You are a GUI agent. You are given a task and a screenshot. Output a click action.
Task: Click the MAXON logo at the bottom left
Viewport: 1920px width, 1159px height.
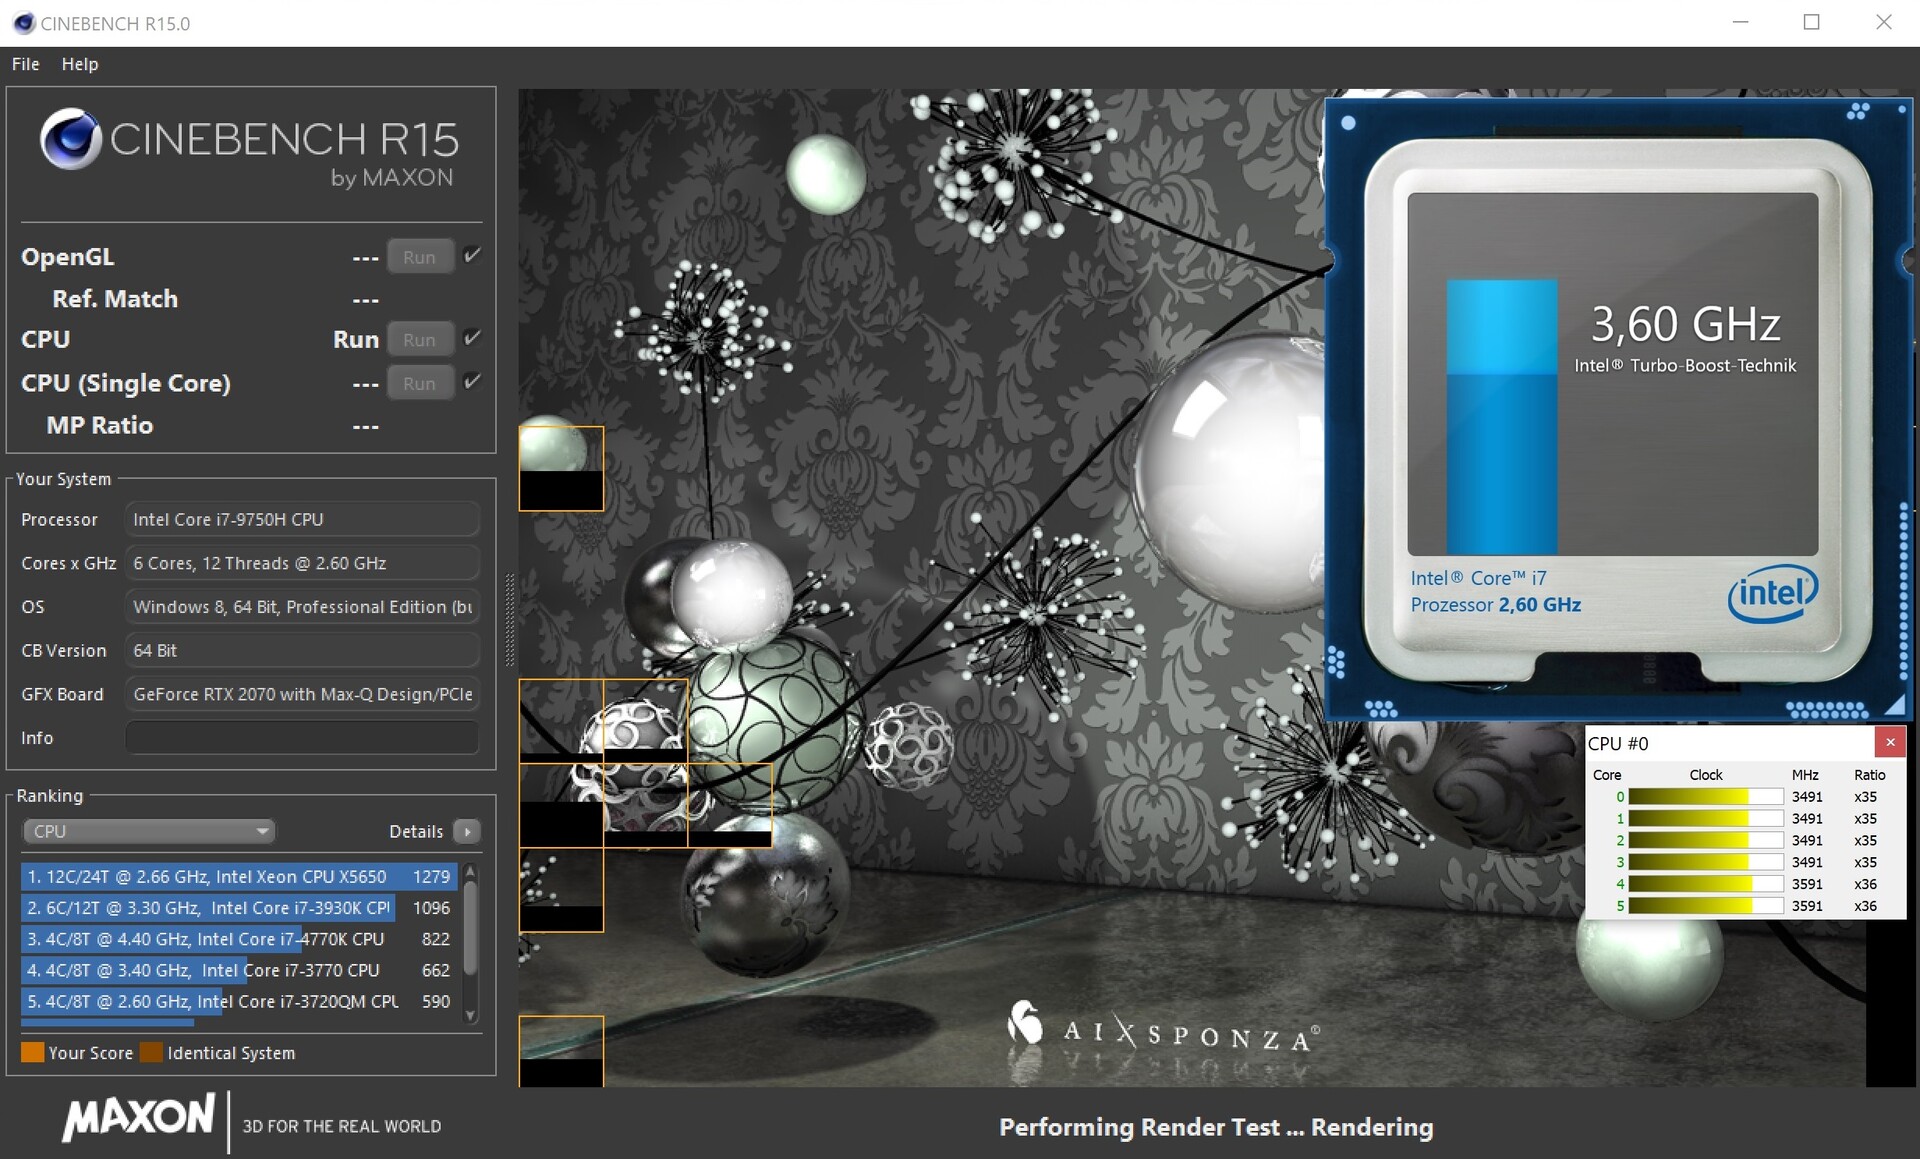(x=139, y=1118)
